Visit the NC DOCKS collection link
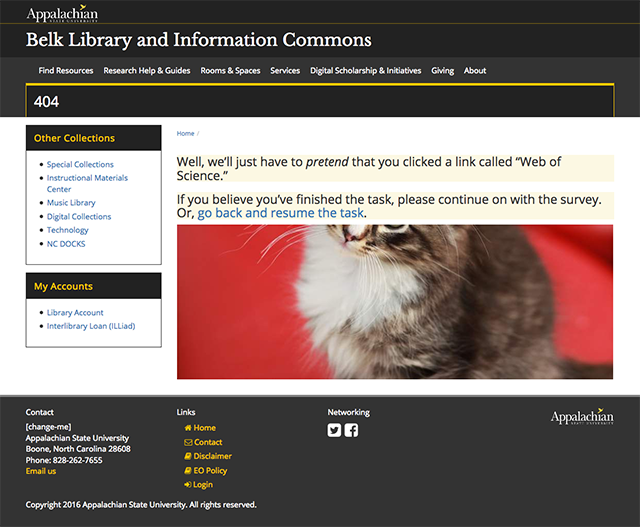The width and height of the screenshot is (640, 527). (x=67, y=243)
